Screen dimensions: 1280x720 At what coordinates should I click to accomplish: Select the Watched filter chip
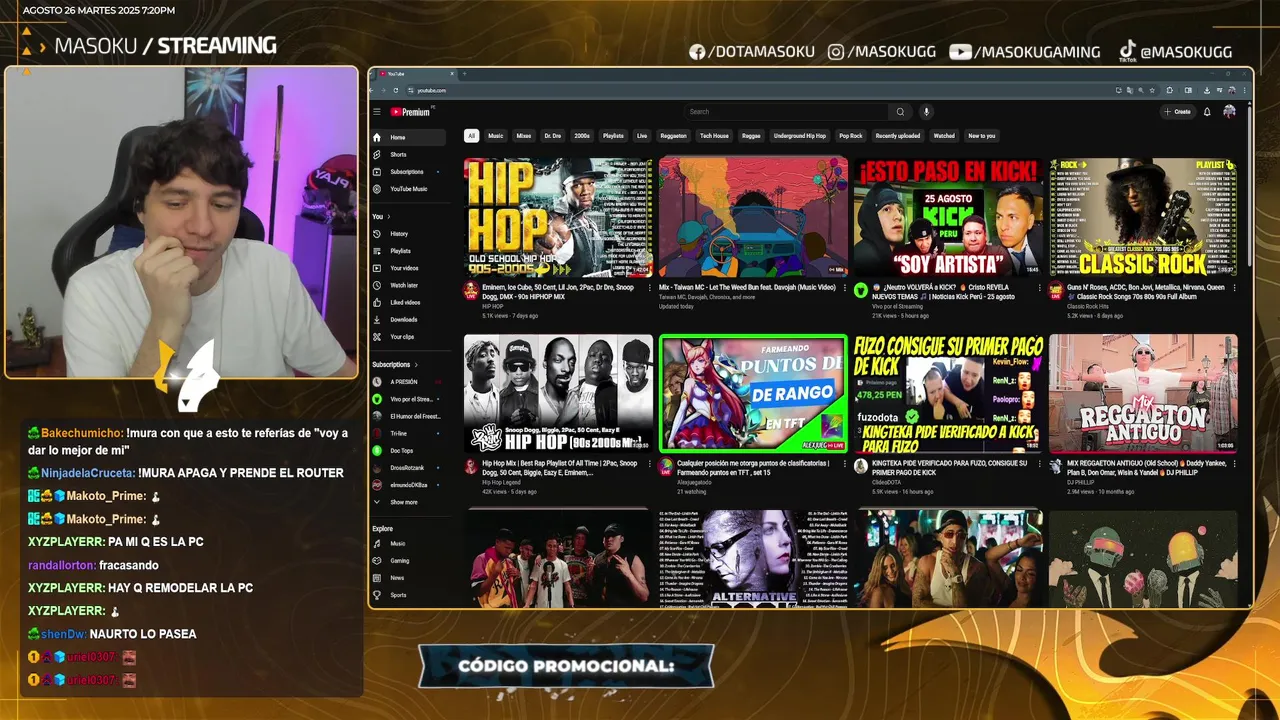[x=944, y=136]
